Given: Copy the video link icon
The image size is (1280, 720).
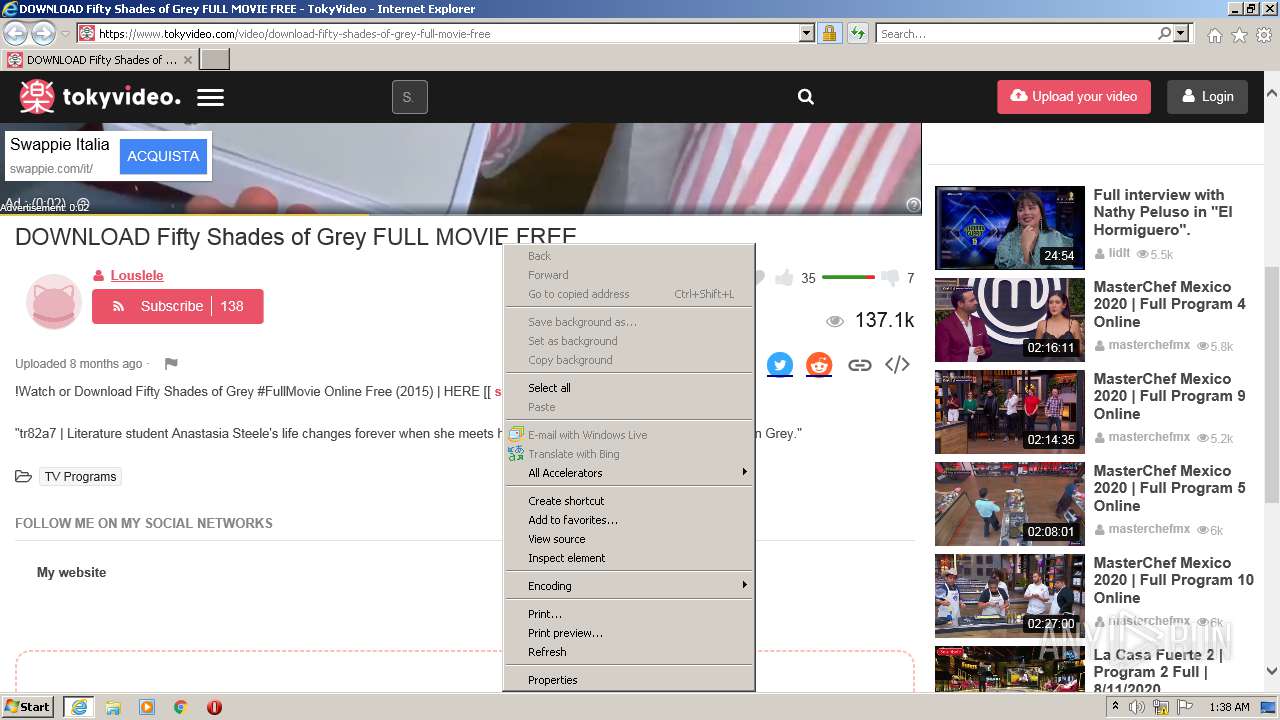Looking at the screenshot, I should (x=859, y=365).
